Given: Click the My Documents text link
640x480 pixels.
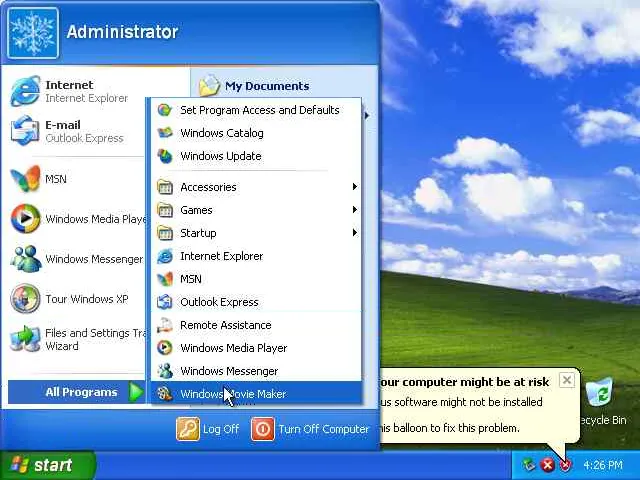Looking at the screenshot, I should pos(267,86).
